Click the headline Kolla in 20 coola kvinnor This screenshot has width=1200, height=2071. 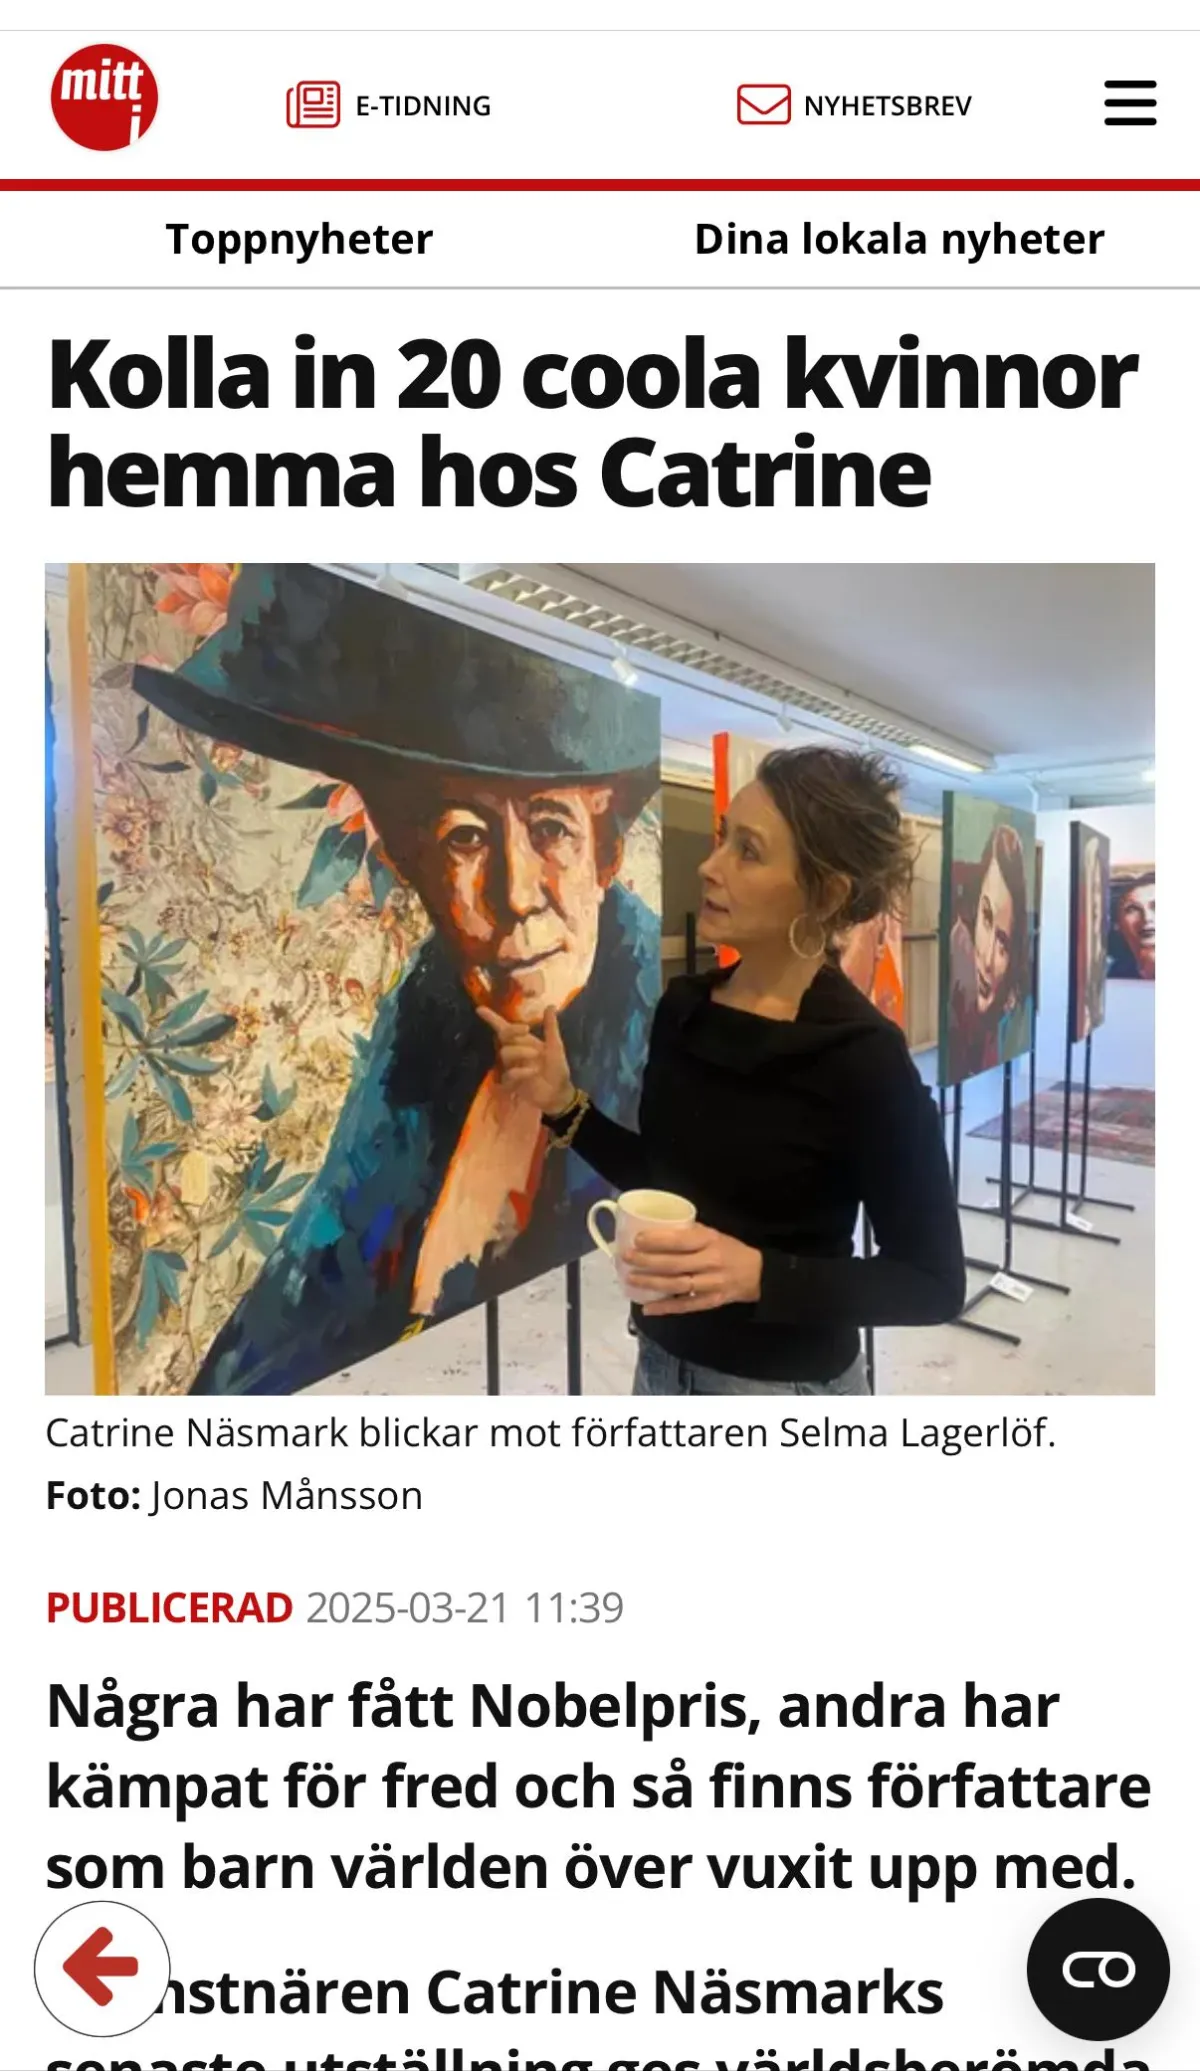click(592, 423)
